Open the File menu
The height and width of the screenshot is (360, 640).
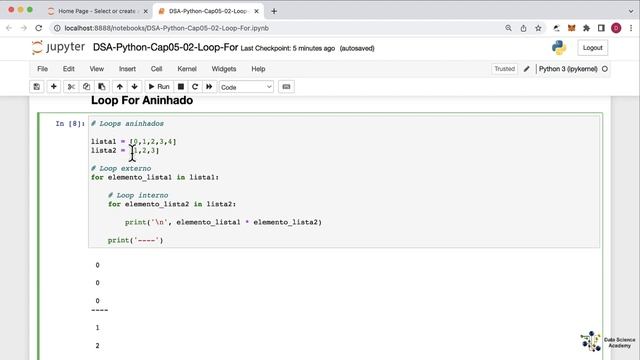(x=42, y=69)
